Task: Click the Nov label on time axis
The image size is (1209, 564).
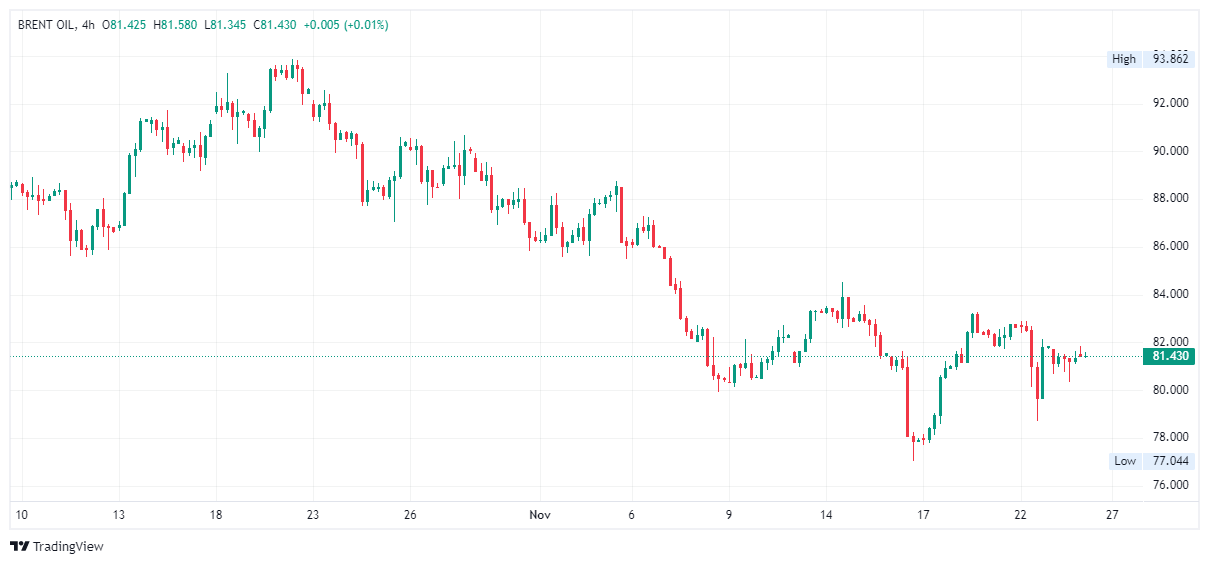Action: (540, 515)
